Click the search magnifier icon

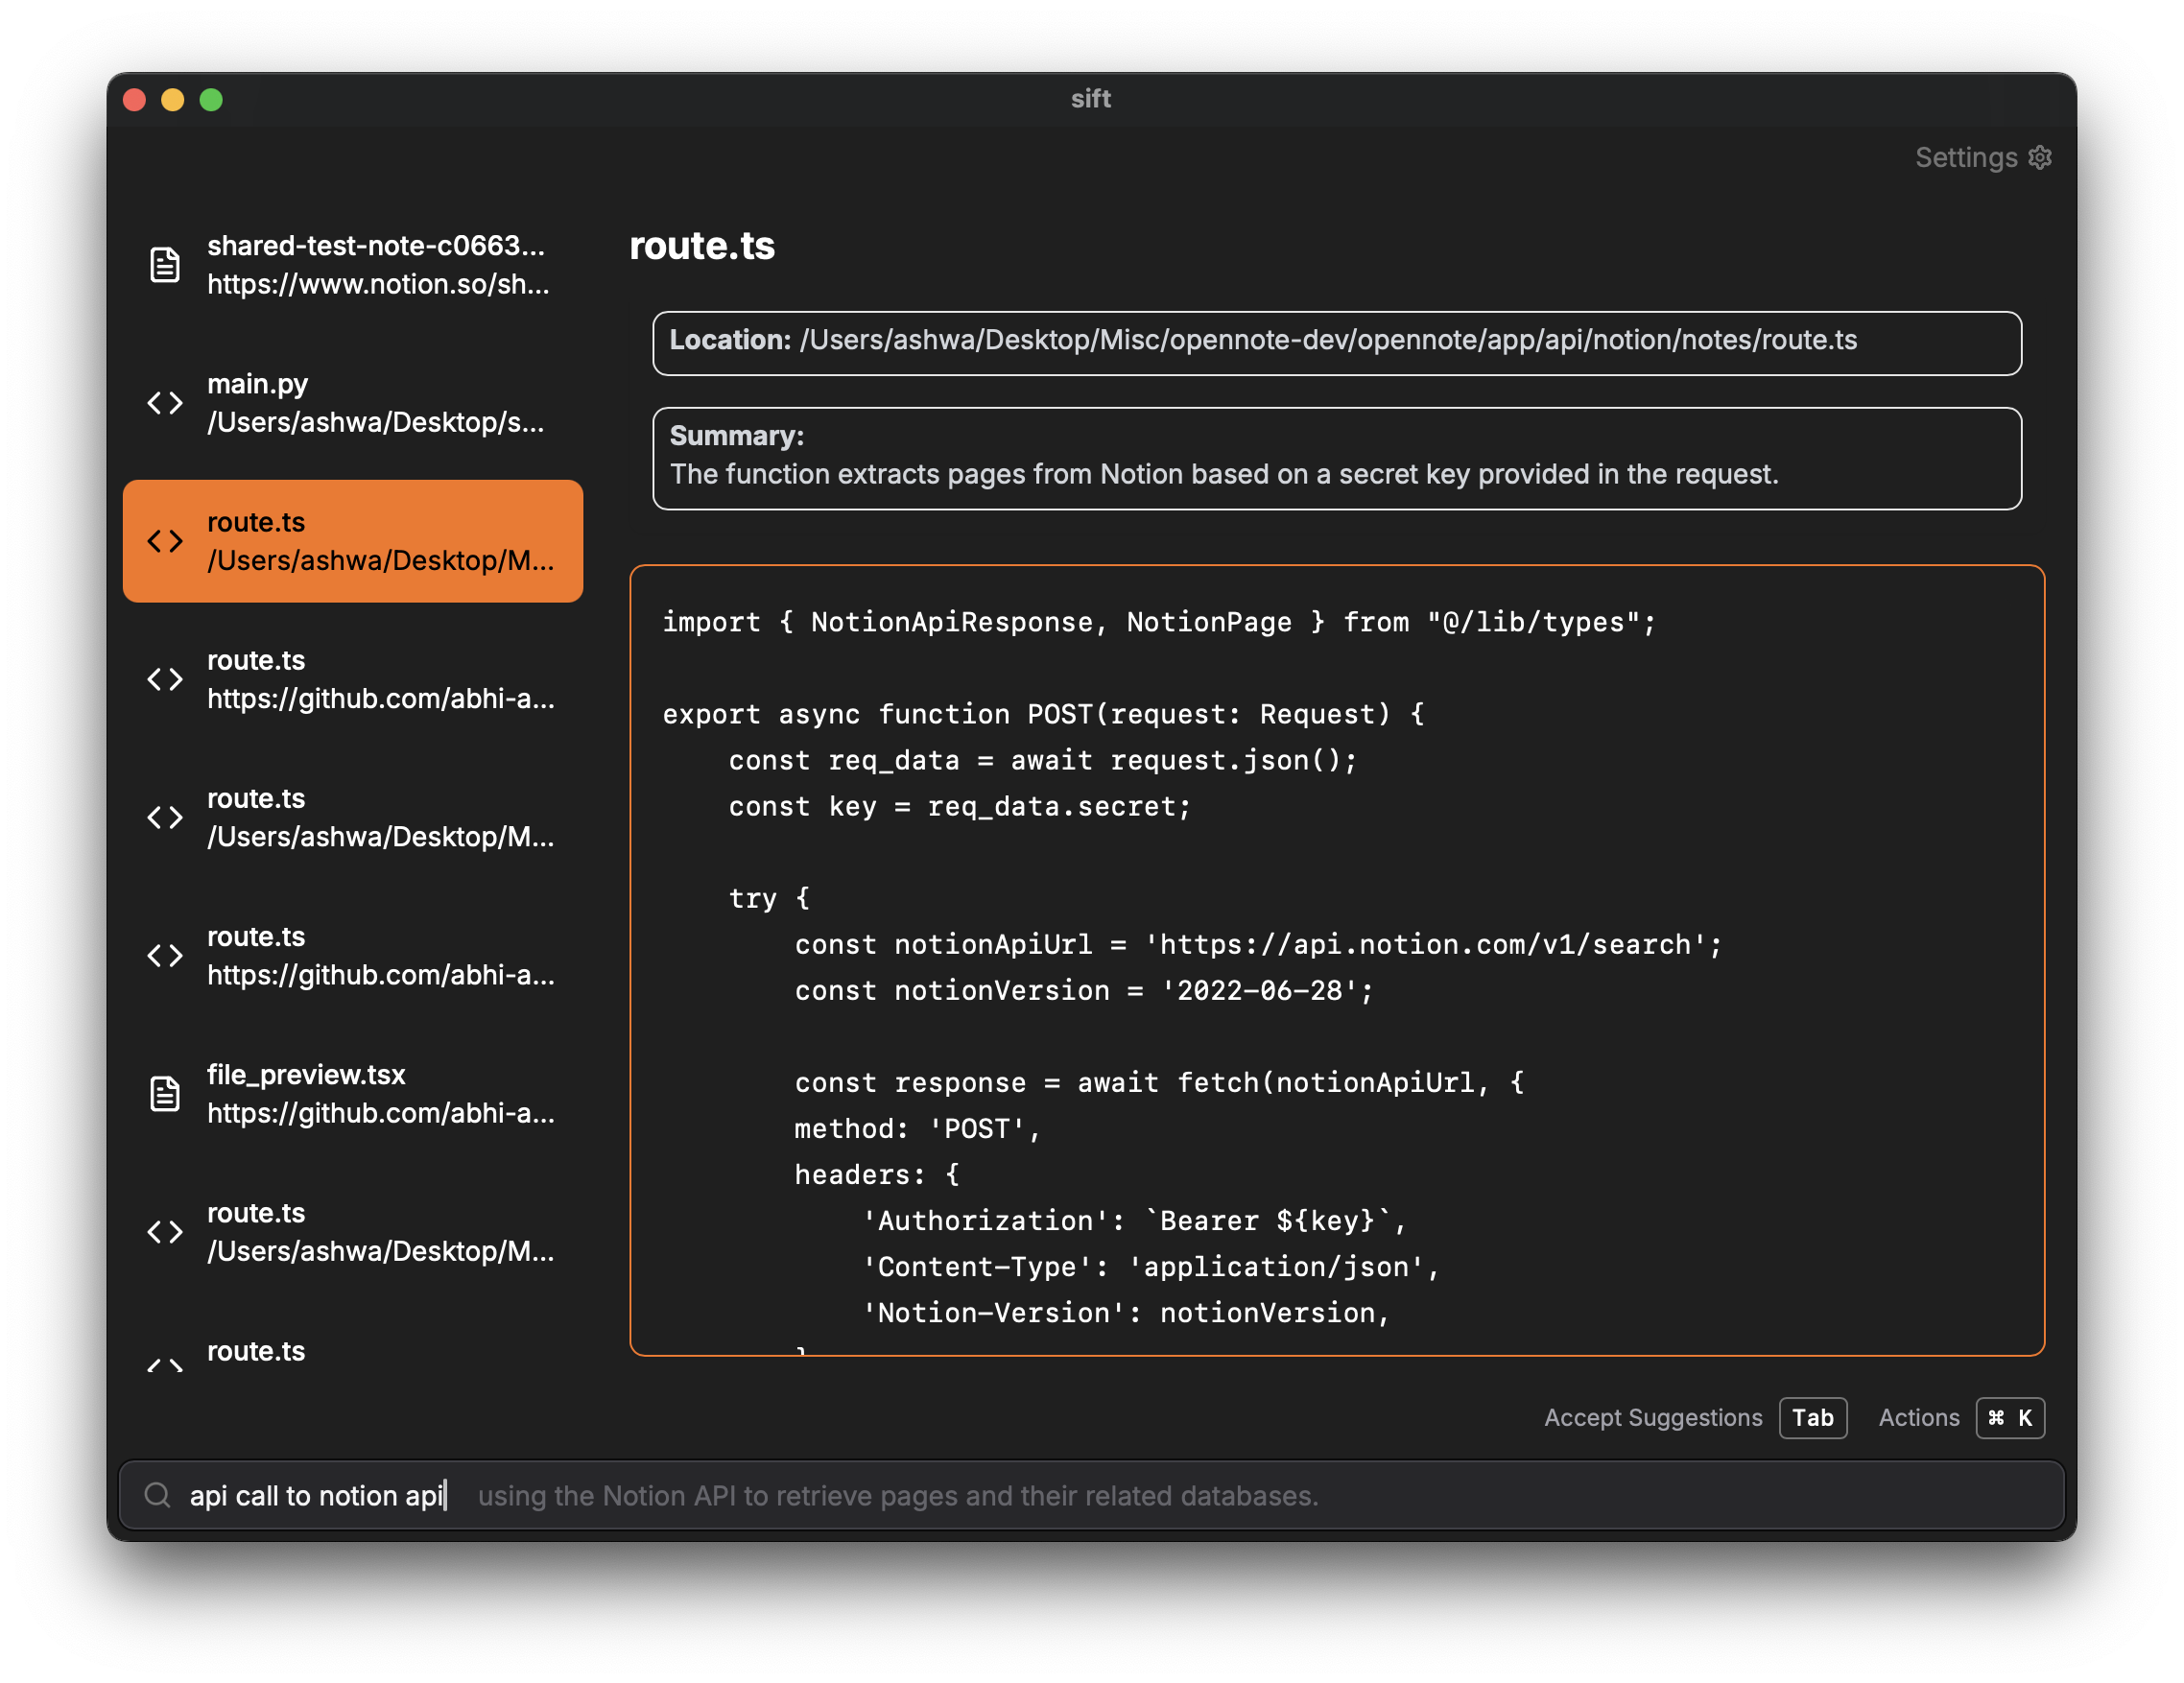[157, 1495]
